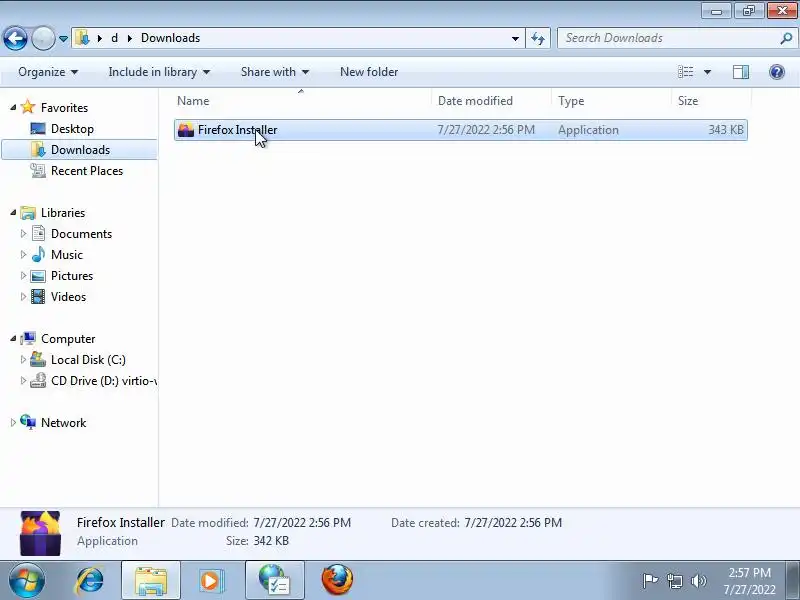Open the Share with menu
Screen dimensions: 800x600
coord(274,72)
